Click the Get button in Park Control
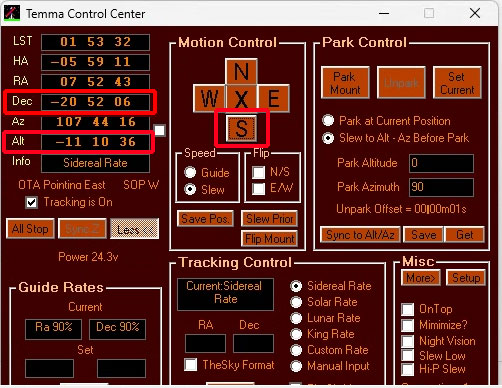This screenshot has width=502, height=388. tap(465, 235)
